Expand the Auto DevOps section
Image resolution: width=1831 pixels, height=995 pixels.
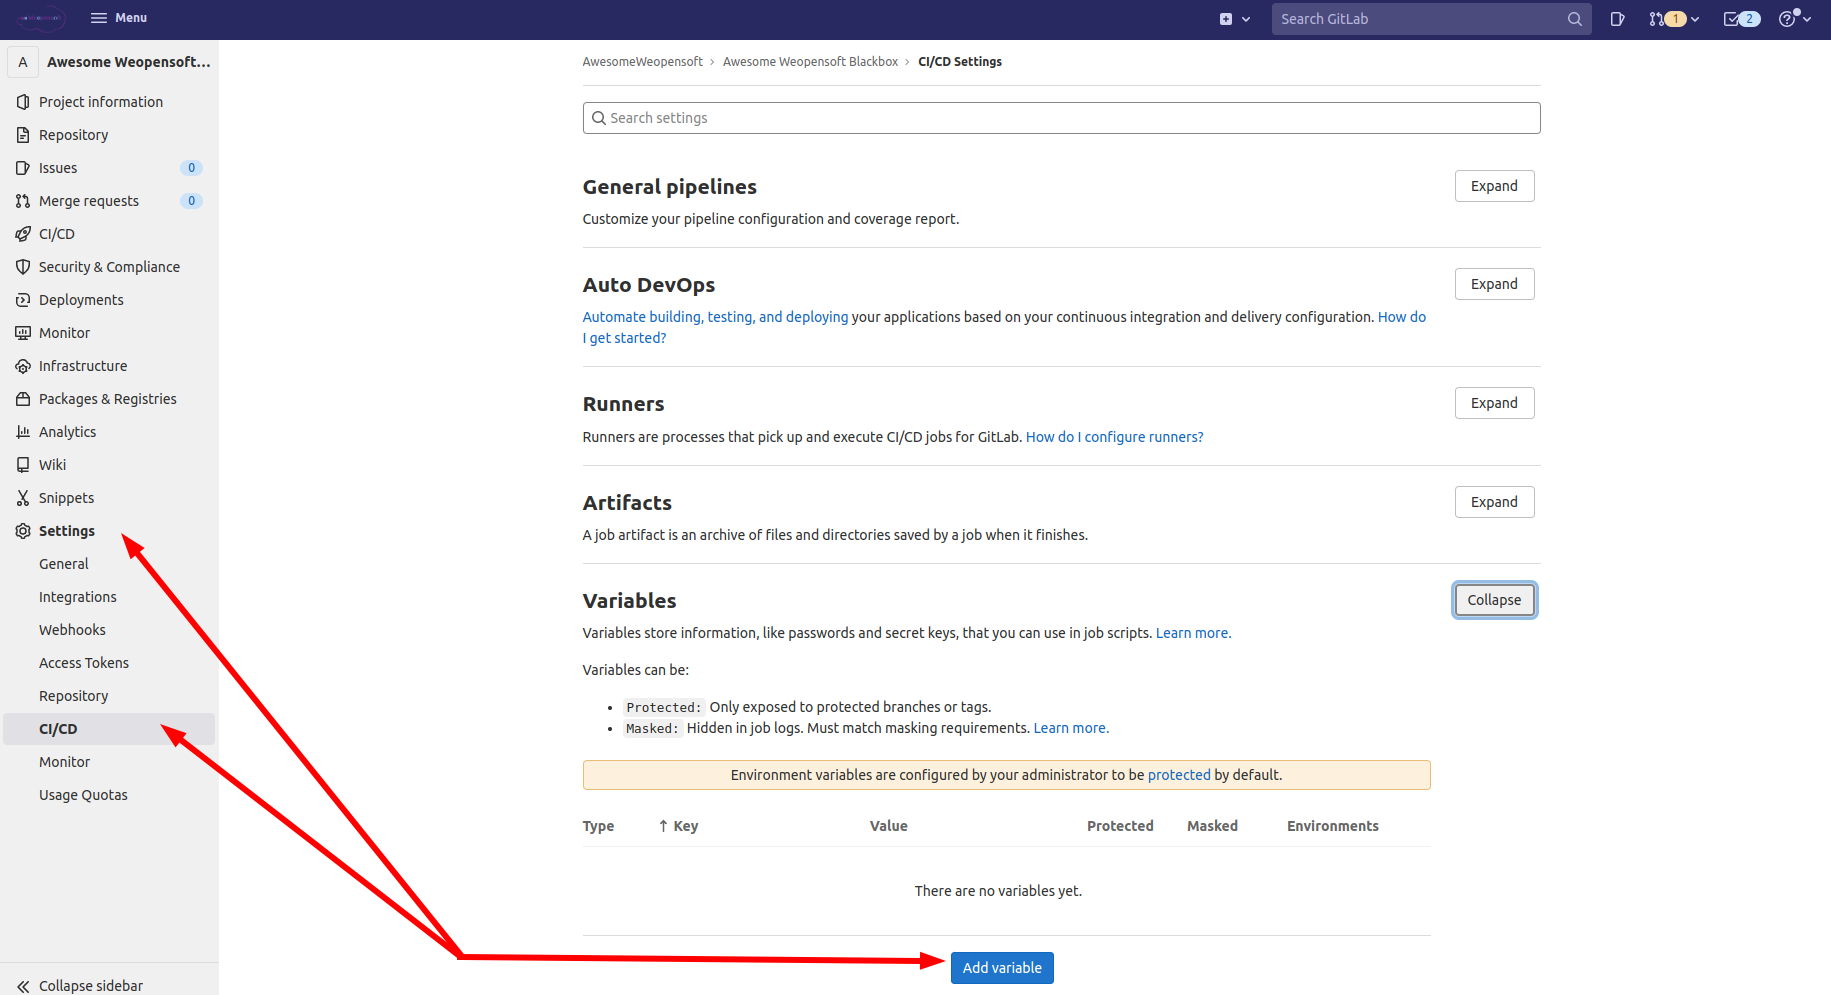pos(1494,284)
